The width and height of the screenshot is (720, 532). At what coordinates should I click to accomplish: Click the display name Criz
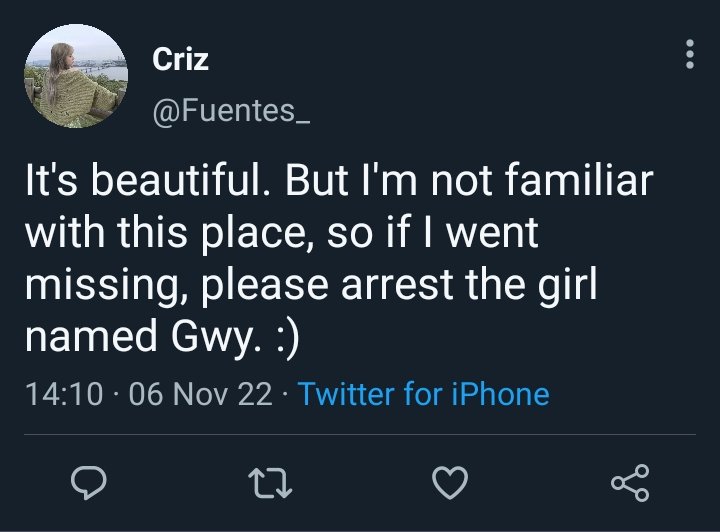coord(181,59)
